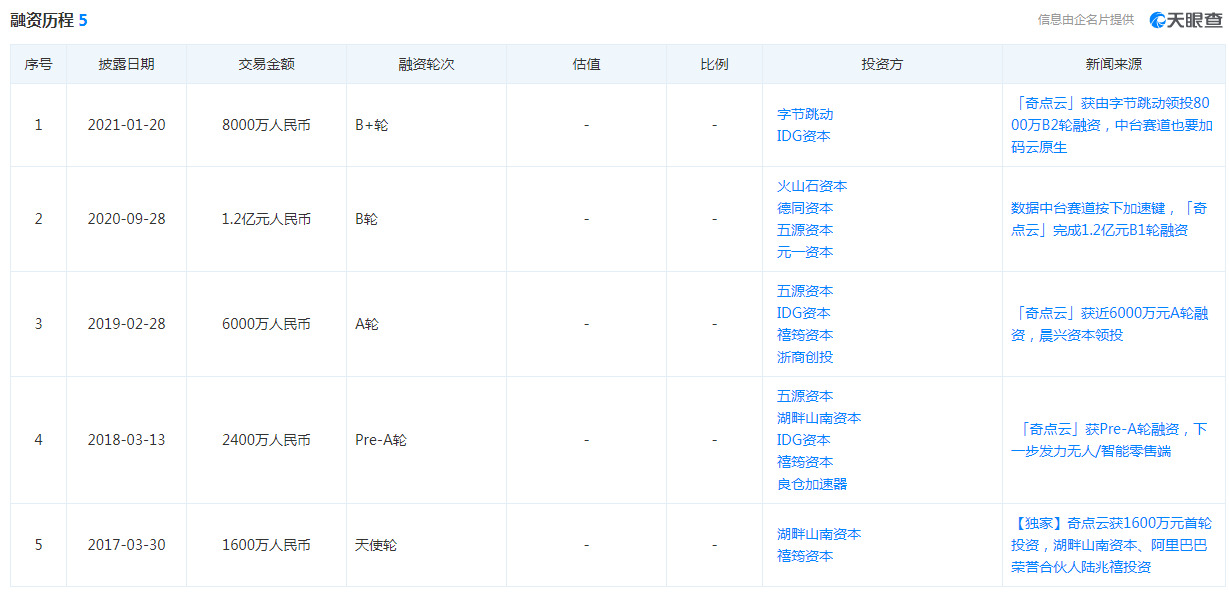Select the 新闻来源 column header
Viewport: 1229px width, 597px height.
(1114, 64)
